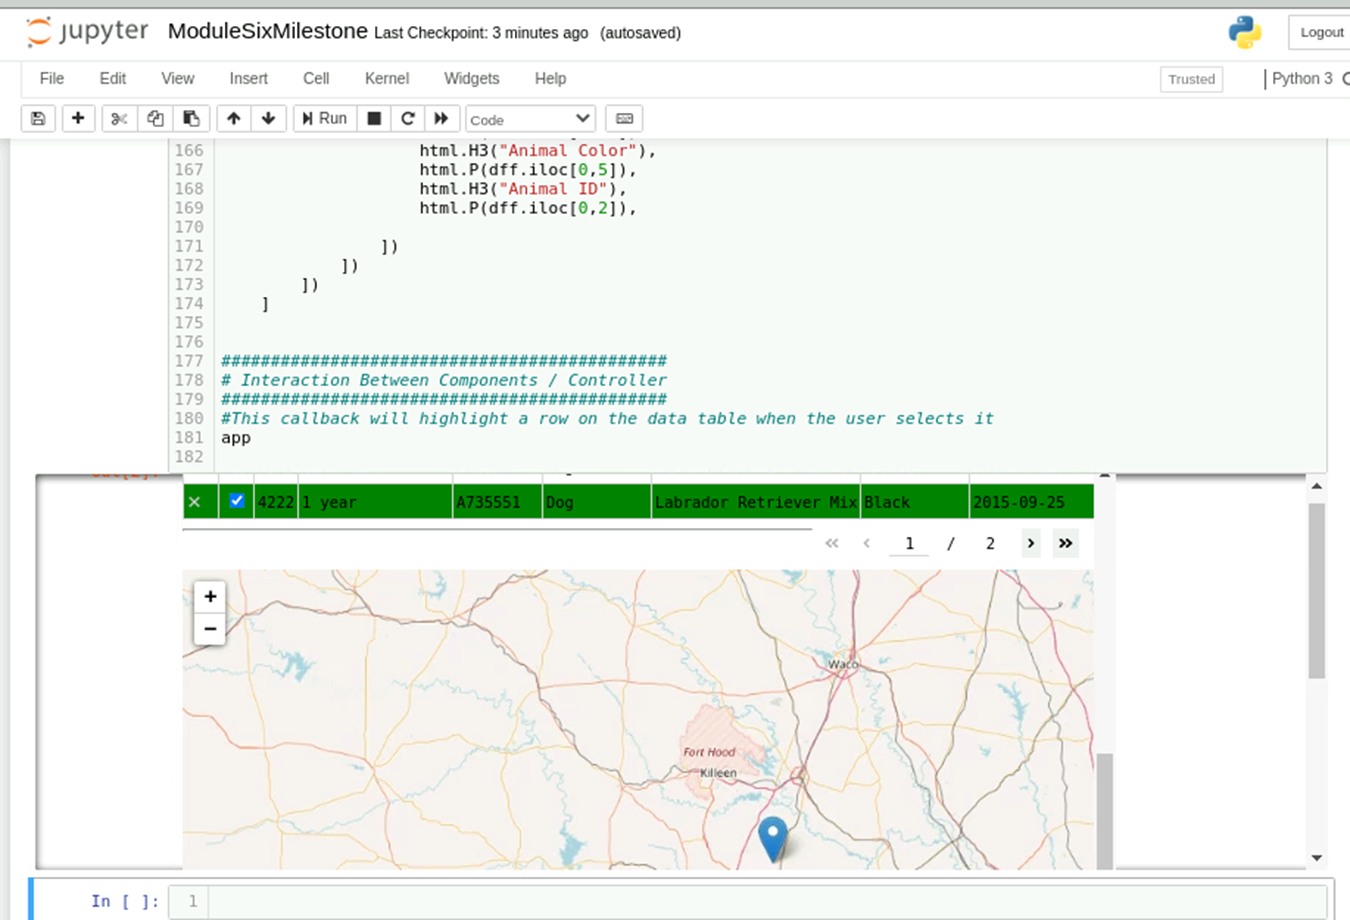The image size is (1350, 920).
Task: Open the File menu
Action: pyautogui.click(x=52, y=78)
